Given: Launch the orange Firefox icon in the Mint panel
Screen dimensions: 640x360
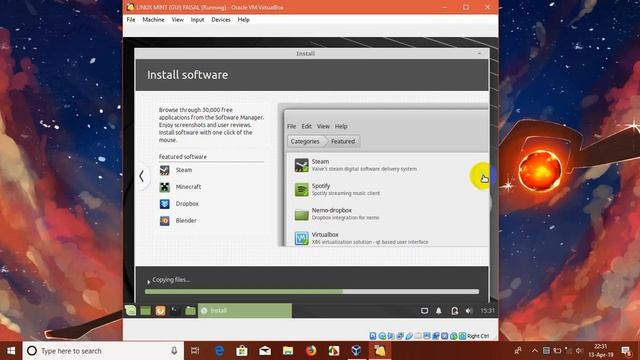Looking at the screenshot, I should point(160,311).
